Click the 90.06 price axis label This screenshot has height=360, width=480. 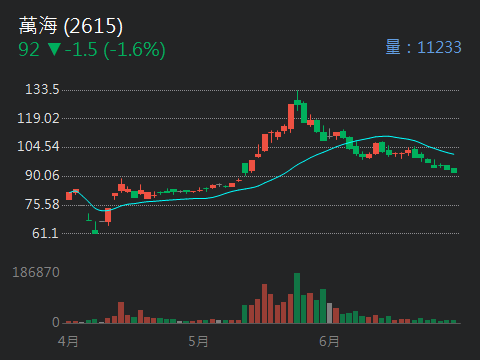pyautogui.click(x=42, y=176)
